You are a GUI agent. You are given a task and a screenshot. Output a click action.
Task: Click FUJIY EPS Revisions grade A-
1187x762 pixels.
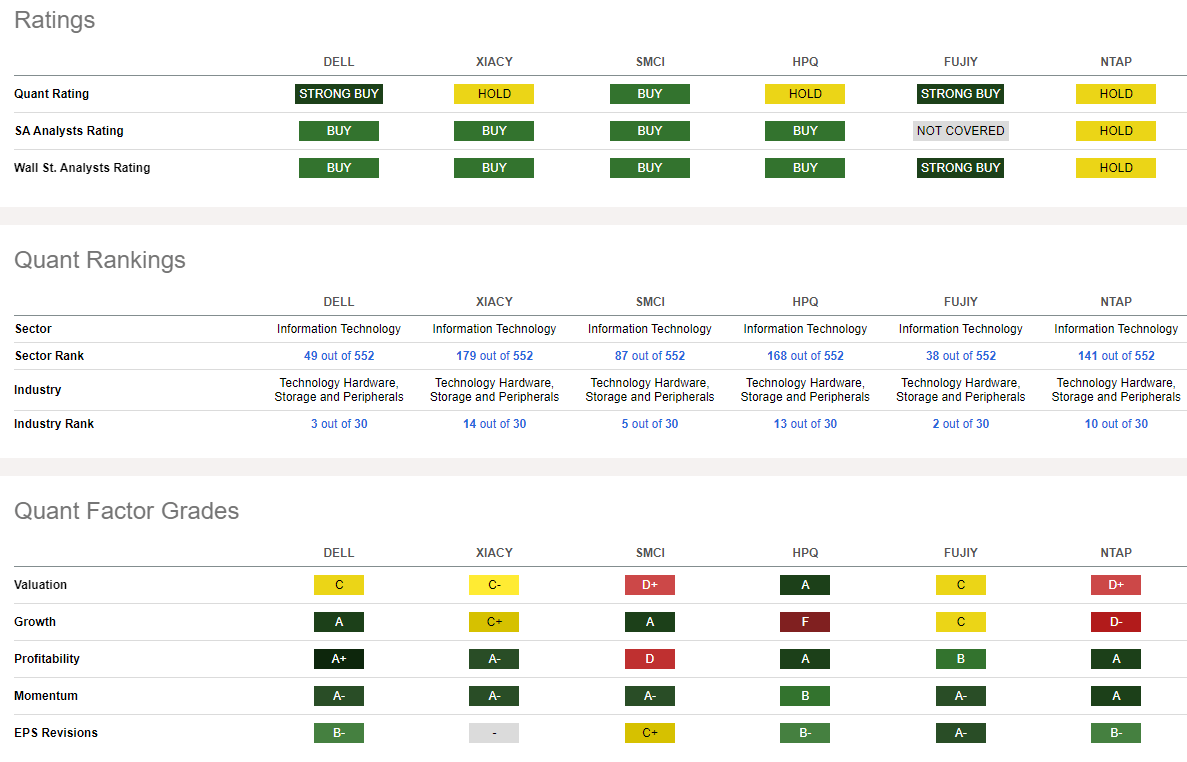961,733
